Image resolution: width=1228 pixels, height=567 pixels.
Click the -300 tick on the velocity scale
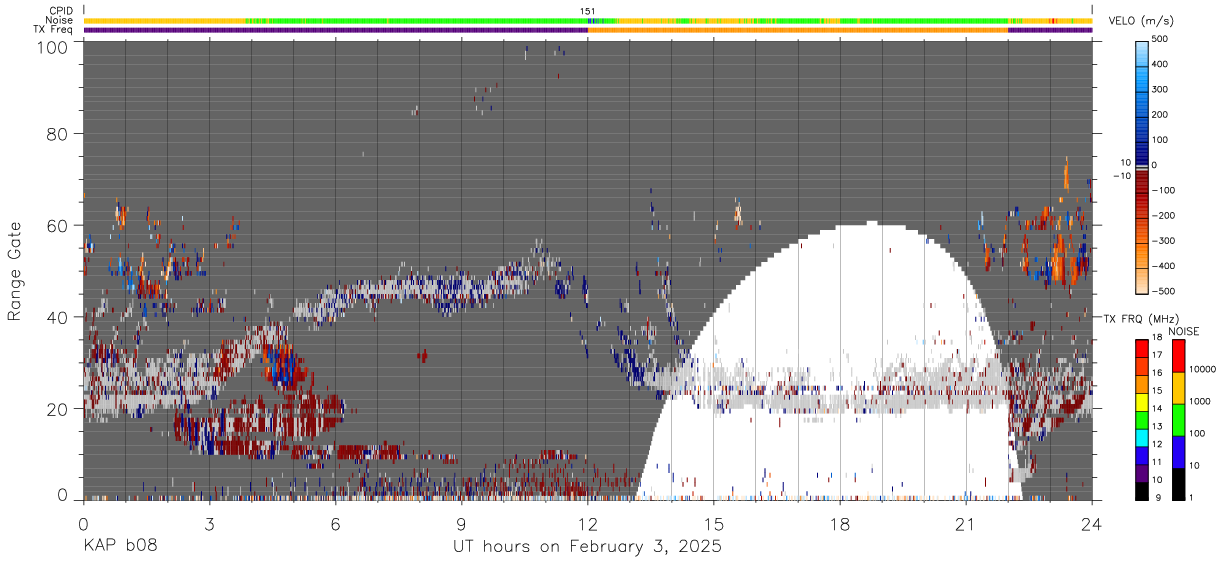pos(1164,241)
